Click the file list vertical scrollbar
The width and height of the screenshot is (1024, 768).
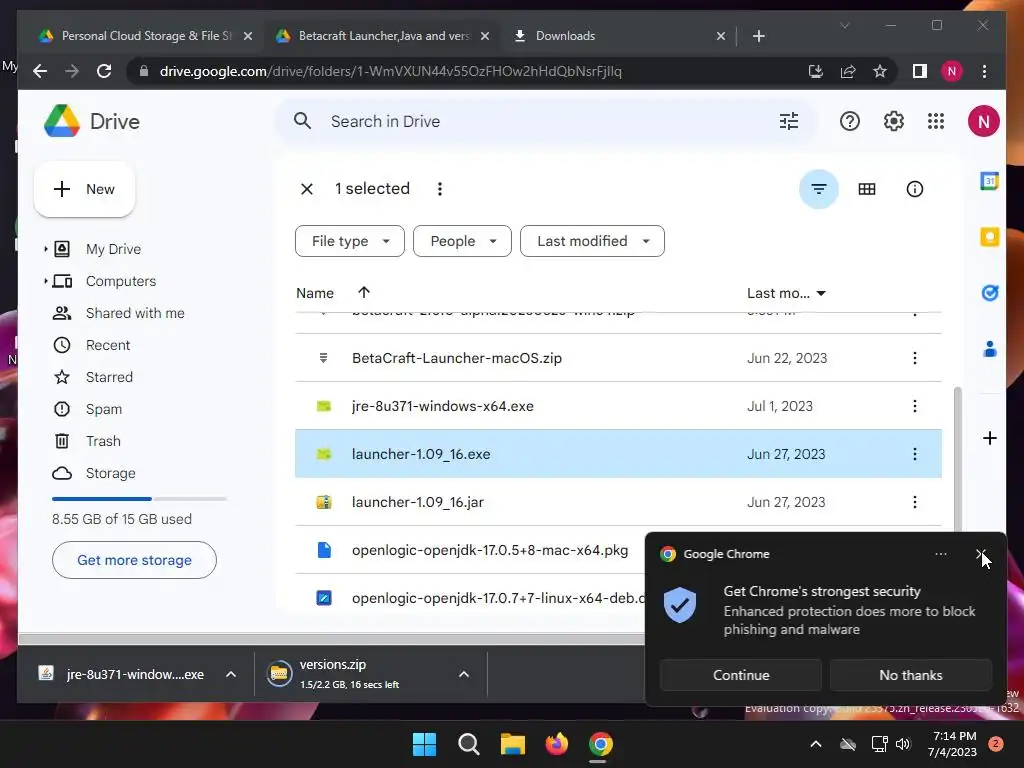click(957, 459)
